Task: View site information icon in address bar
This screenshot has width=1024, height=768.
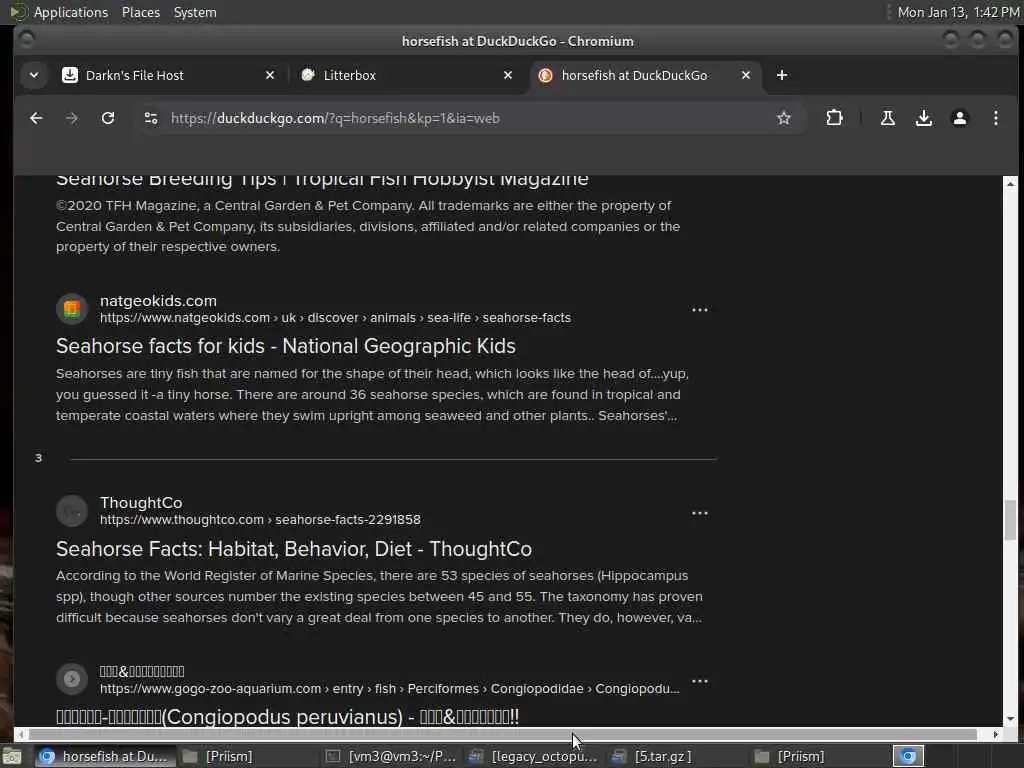Action: pyautogui.click(x=151, y=118)
